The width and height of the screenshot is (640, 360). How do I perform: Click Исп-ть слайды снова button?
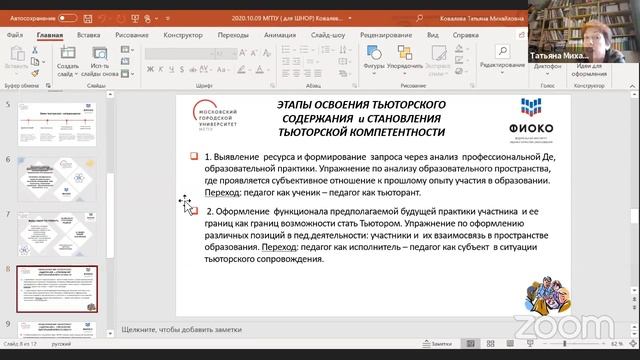click(x=100, y=62)
